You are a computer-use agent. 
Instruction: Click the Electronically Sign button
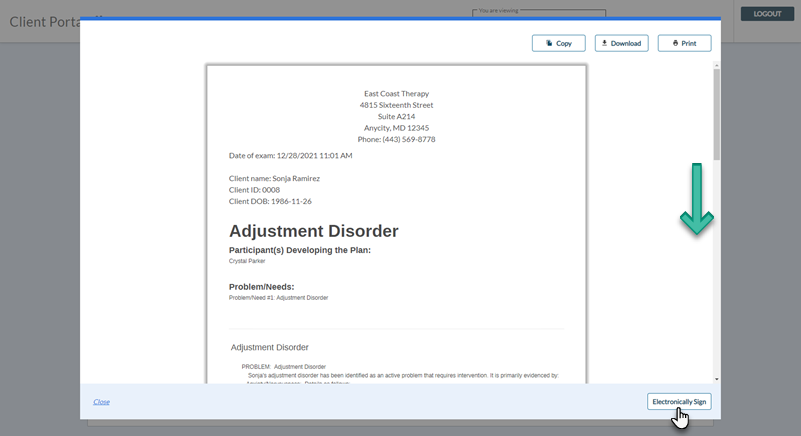pos(679,401)
